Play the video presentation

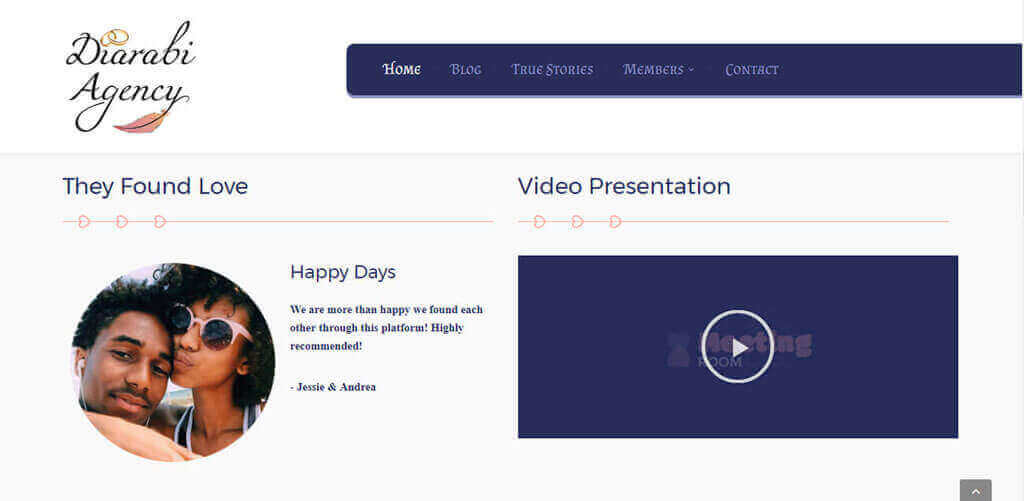(737, 347)
